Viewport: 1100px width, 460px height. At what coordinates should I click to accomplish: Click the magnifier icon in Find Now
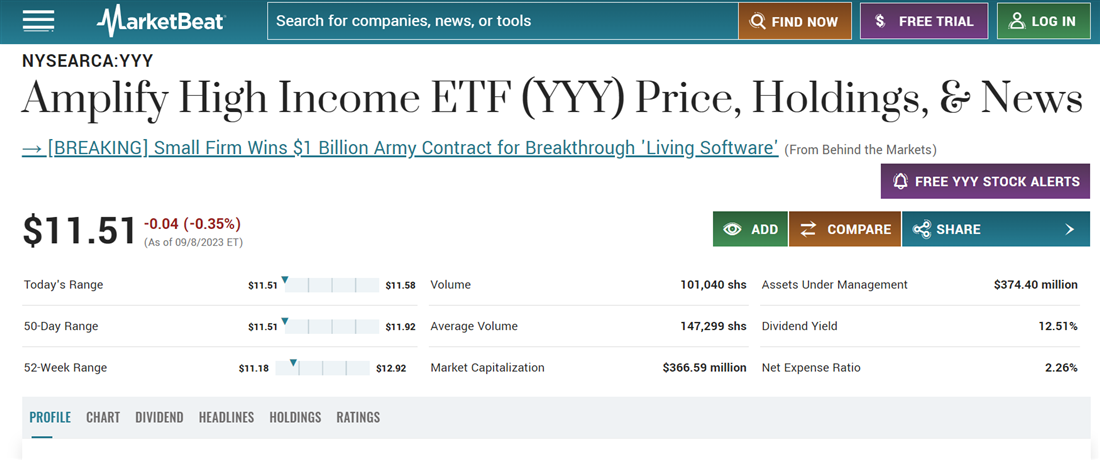pyautogui.click(x=758, y=21)
